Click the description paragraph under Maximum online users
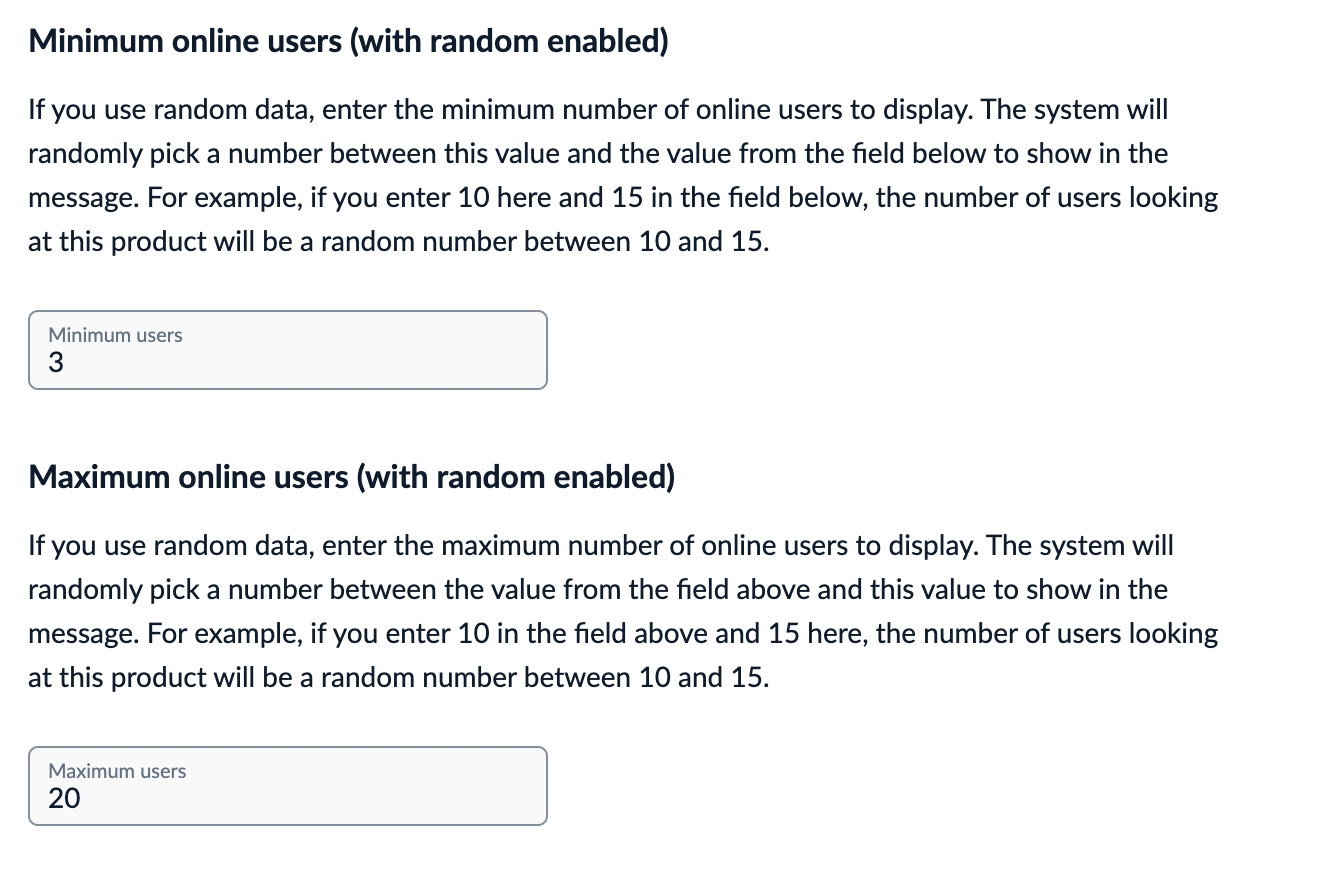1328x872 pixels. (x=622, y=612)
